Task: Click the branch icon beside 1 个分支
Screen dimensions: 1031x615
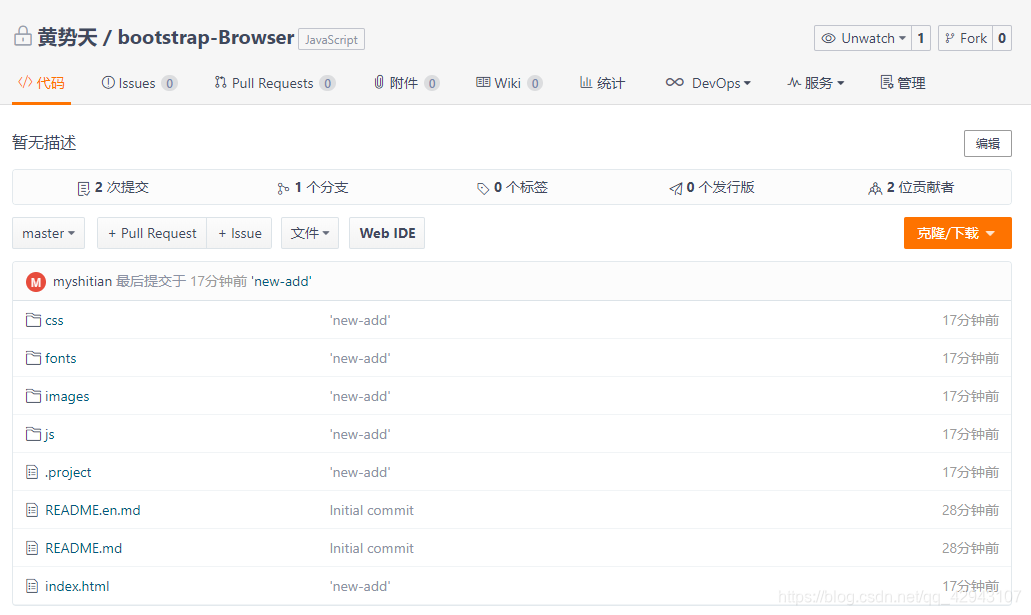Action: [x=283, y=189]
